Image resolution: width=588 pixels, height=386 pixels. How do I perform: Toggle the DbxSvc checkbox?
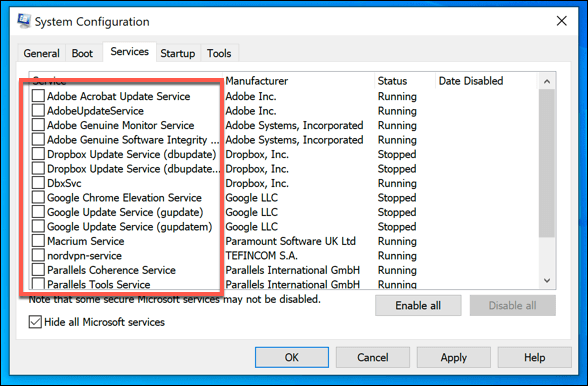tap(38, 183)
